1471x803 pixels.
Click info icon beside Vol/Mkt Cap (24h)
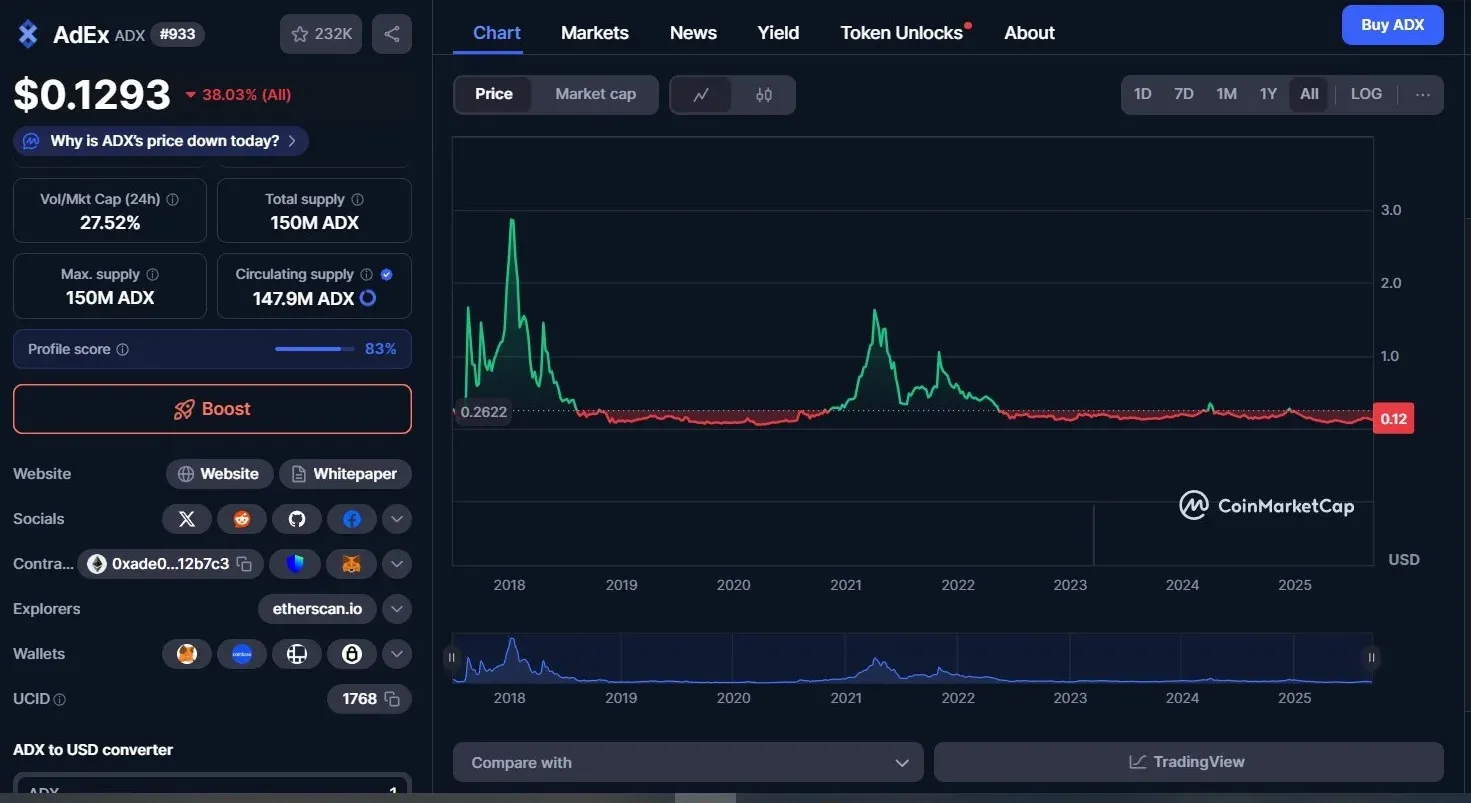(173, 199)
